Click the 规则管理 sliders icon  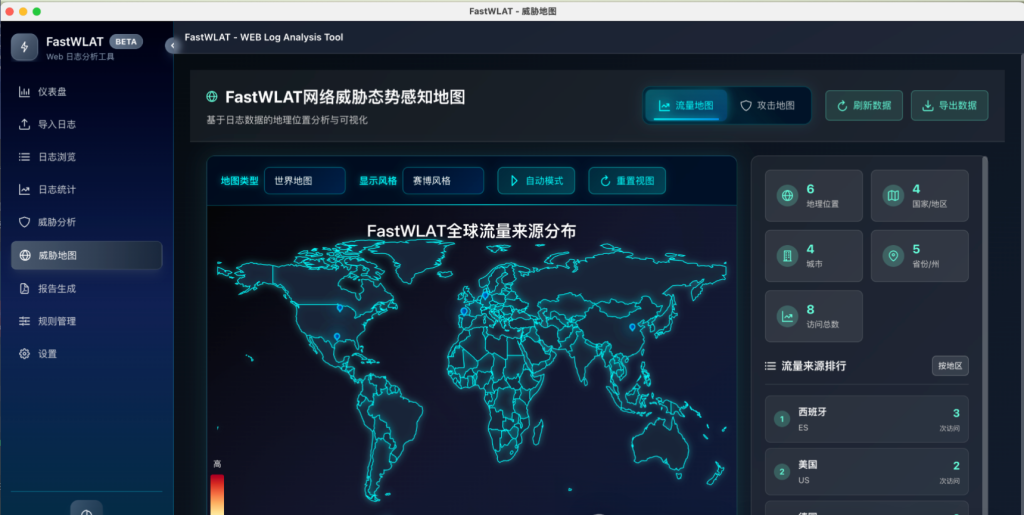coord(25,321)
